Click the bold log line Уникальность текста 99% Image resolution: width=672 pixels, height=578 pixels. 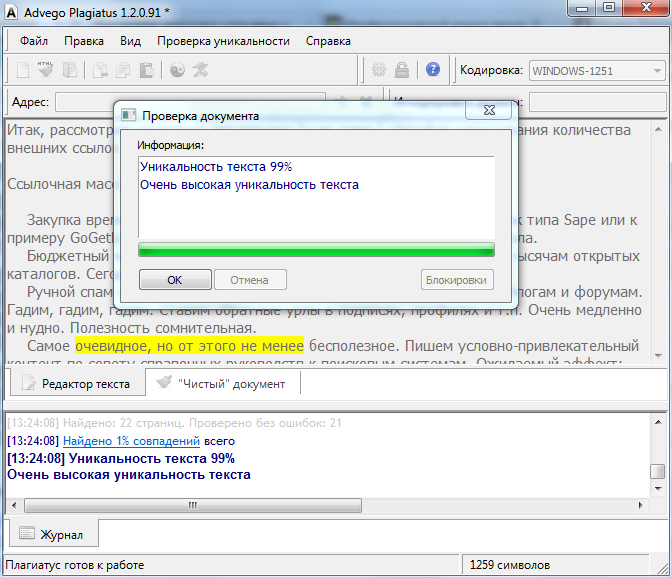[152, 458]
